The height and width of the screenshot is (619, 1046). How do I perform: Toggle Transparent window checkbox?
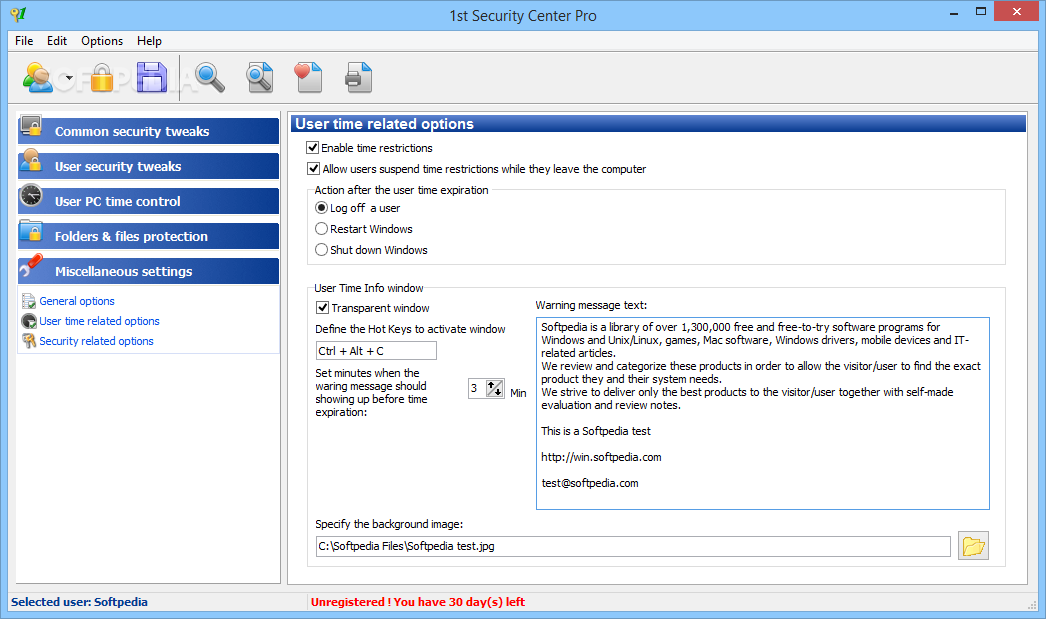tap(322, 307)
